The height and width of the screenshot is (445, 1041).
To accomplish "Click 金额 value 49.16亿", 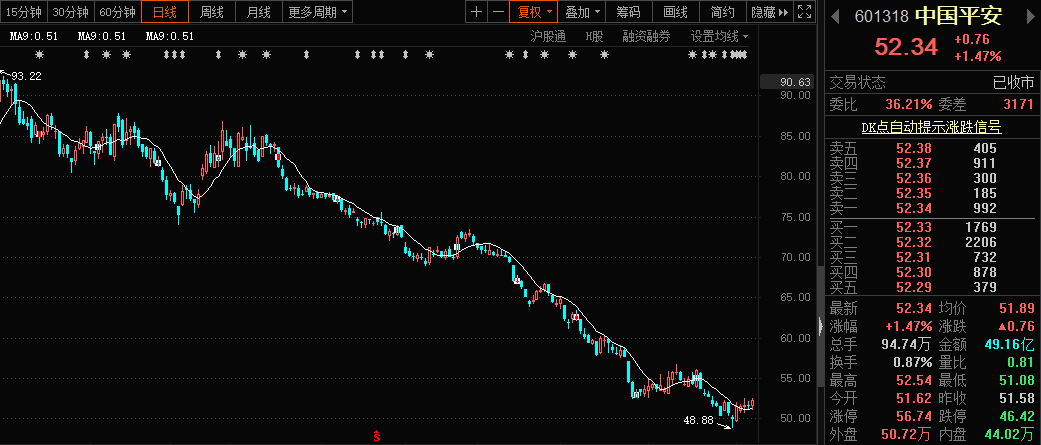I will coord(1009,344).
